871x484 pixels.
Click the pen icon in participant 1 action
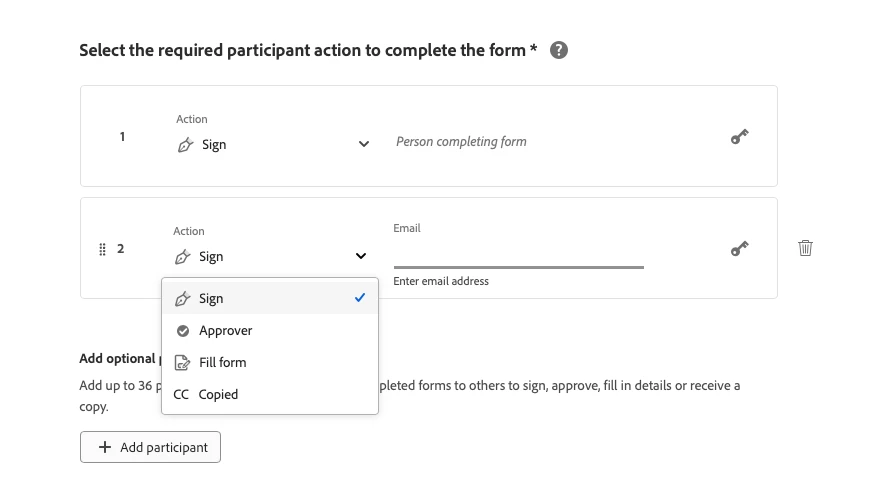(x=184, y=145)
